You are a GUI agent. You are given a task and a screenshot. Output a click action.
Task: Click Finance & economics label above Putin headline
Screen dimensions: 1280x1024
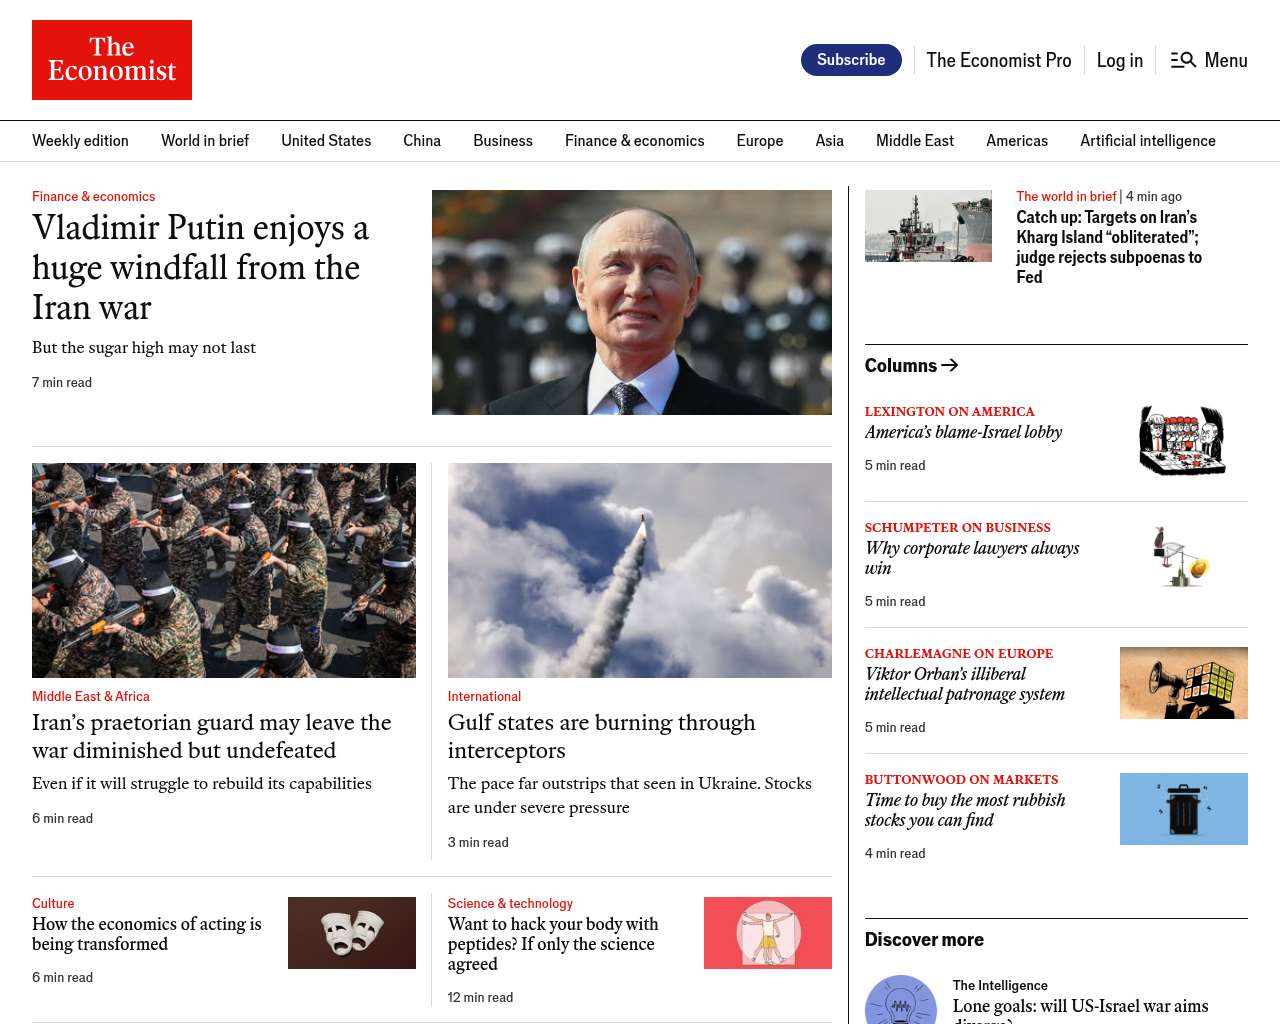(93, 196)
